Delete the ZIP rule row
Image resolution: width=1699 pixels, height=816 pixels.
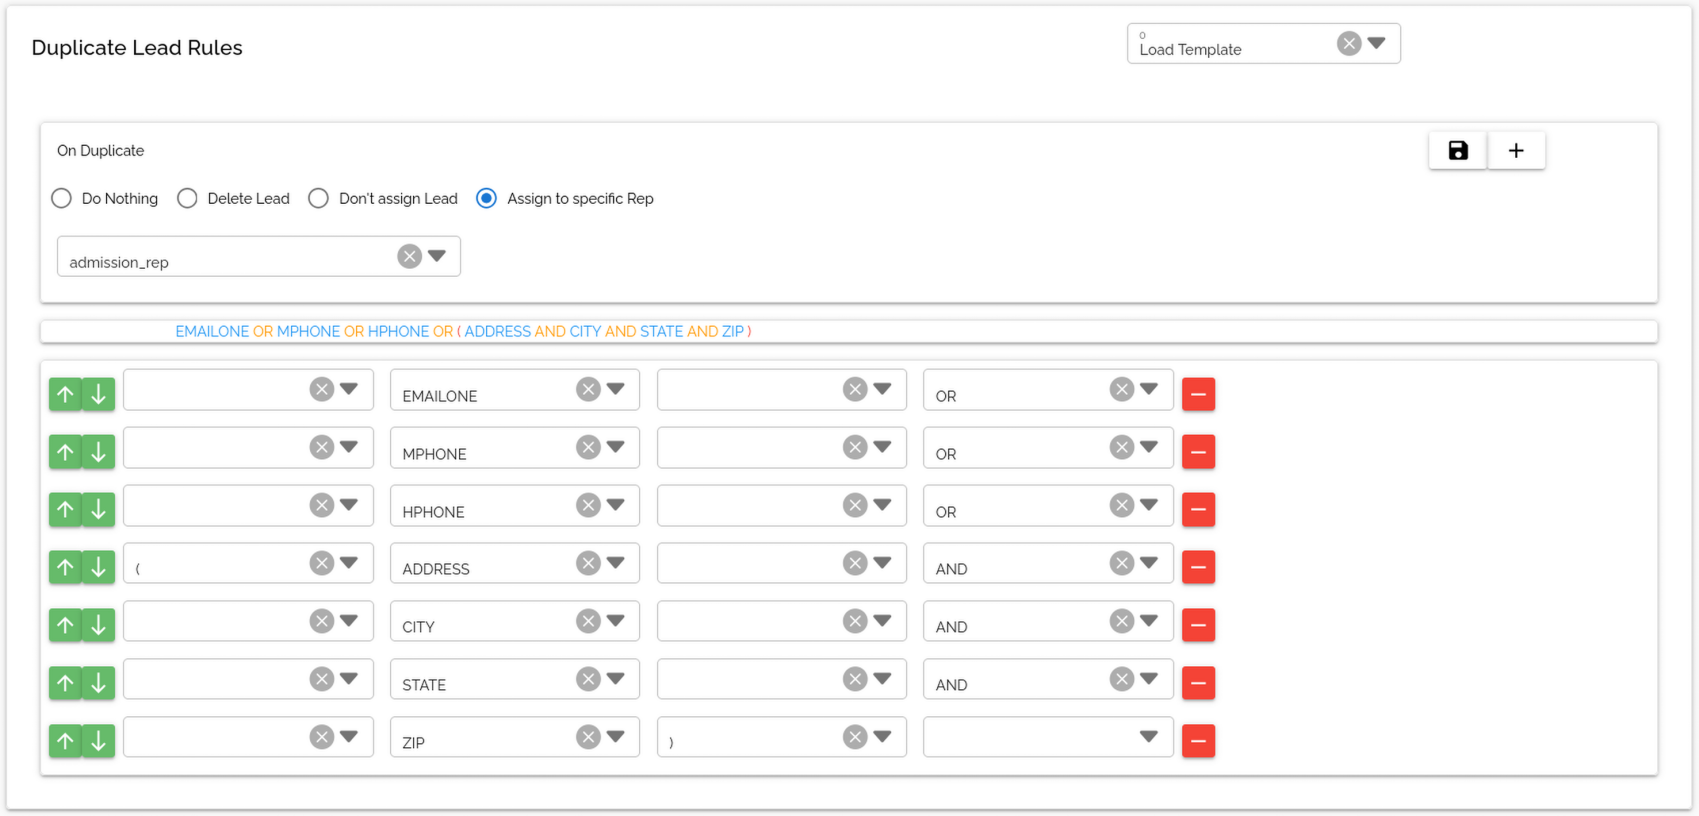(x=1197, y=741)
